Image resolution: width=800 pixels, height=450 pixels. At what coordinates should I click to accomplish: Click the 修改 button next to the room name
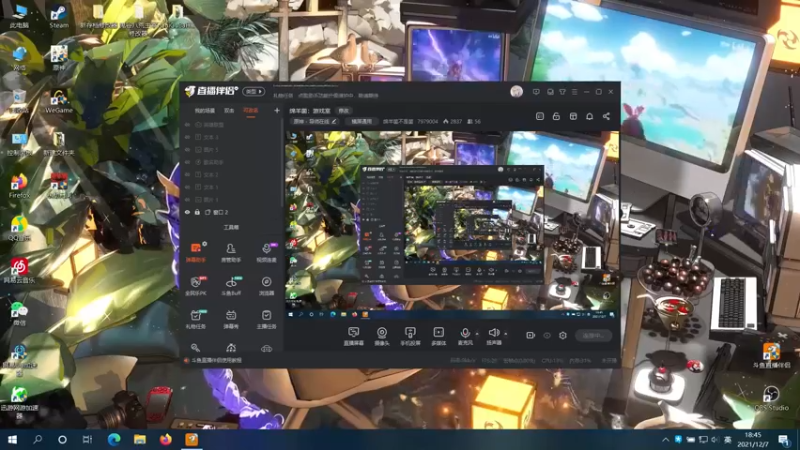tap(344, 111)
